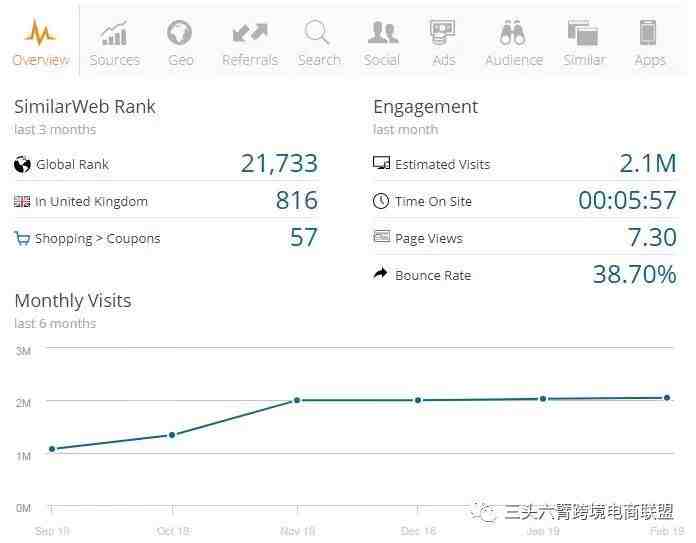Click the 2M y-axis label
This screenshot has width=696, height=543.
pos(24,403)
